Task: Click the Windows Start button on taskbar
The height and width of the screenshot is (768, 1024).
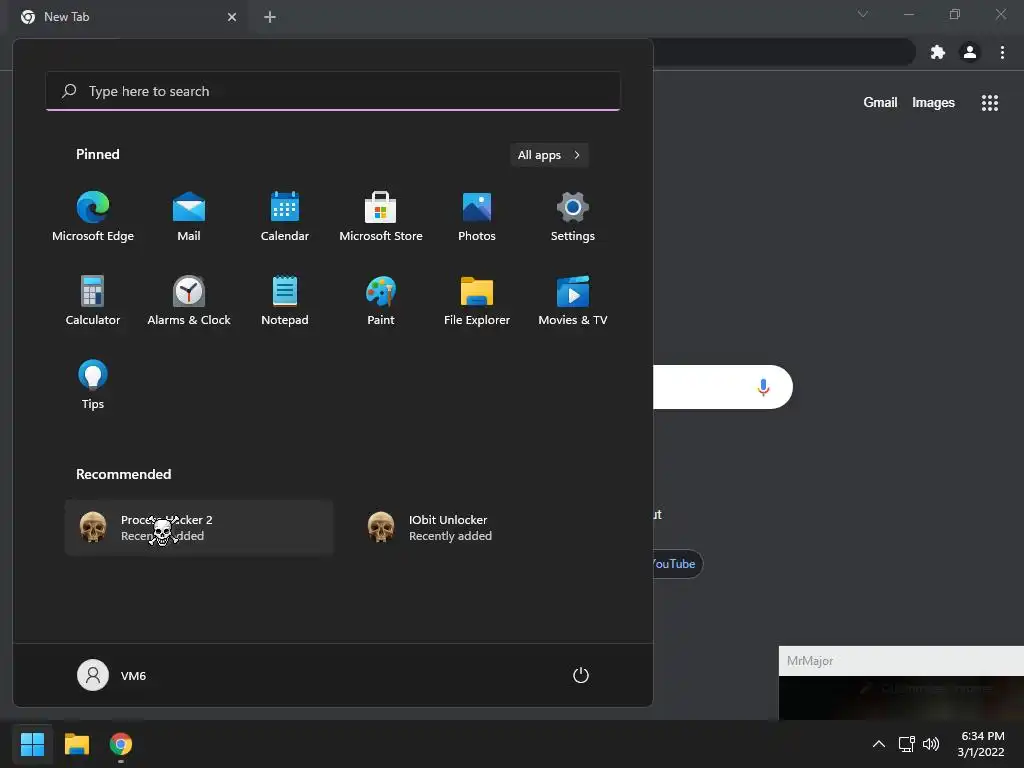Action: pos(32,744)
